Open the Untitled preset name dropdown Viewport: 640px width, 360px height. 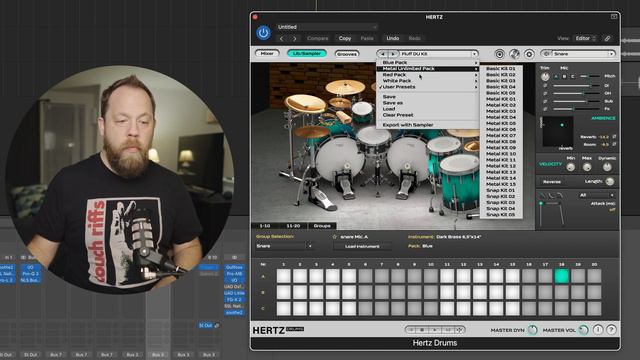coord(327,27)
